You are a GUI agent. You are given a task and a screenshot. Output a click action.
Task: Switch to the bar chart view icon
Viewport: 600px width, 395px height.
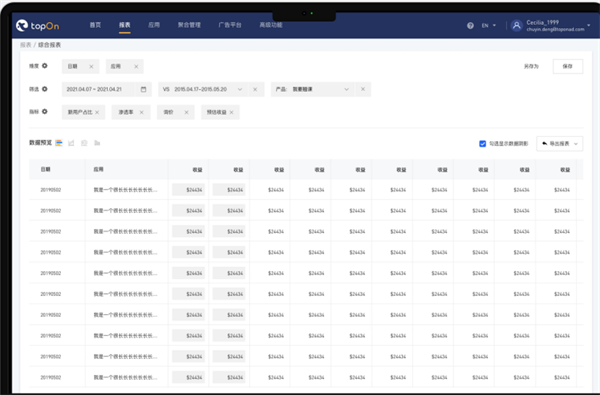point(97,143)
